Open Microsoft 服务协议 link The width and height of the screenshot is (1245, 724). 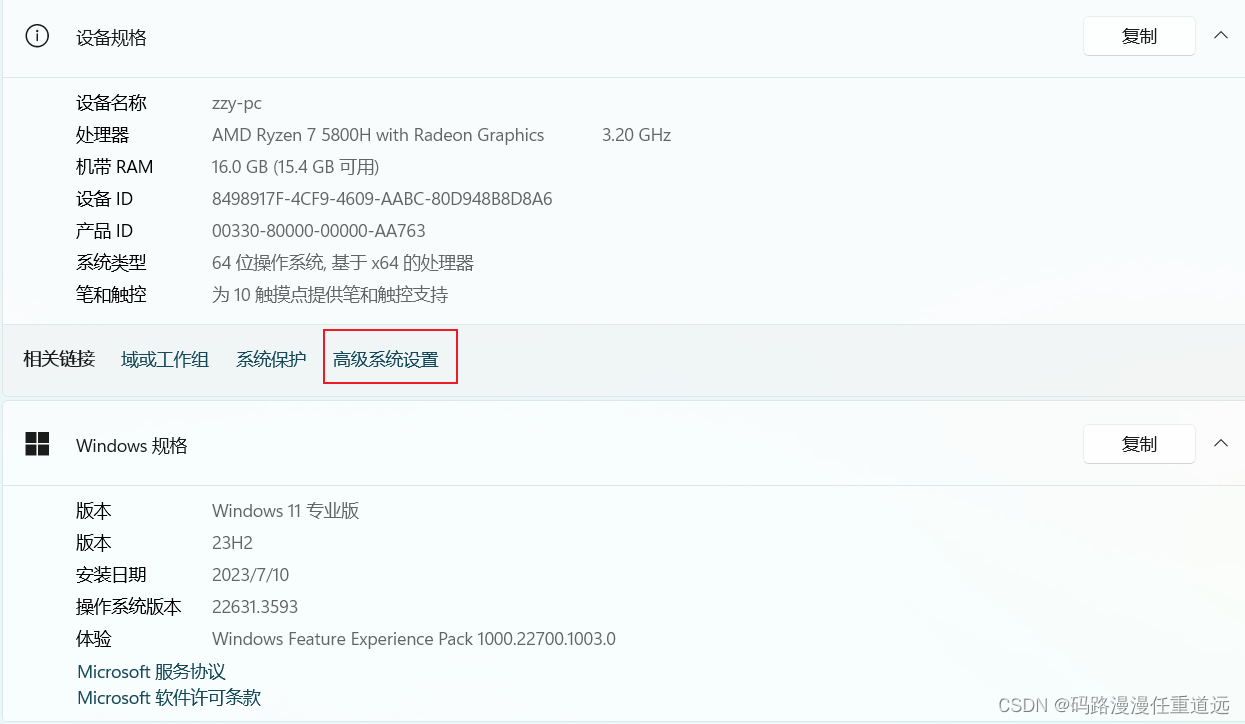150,671
